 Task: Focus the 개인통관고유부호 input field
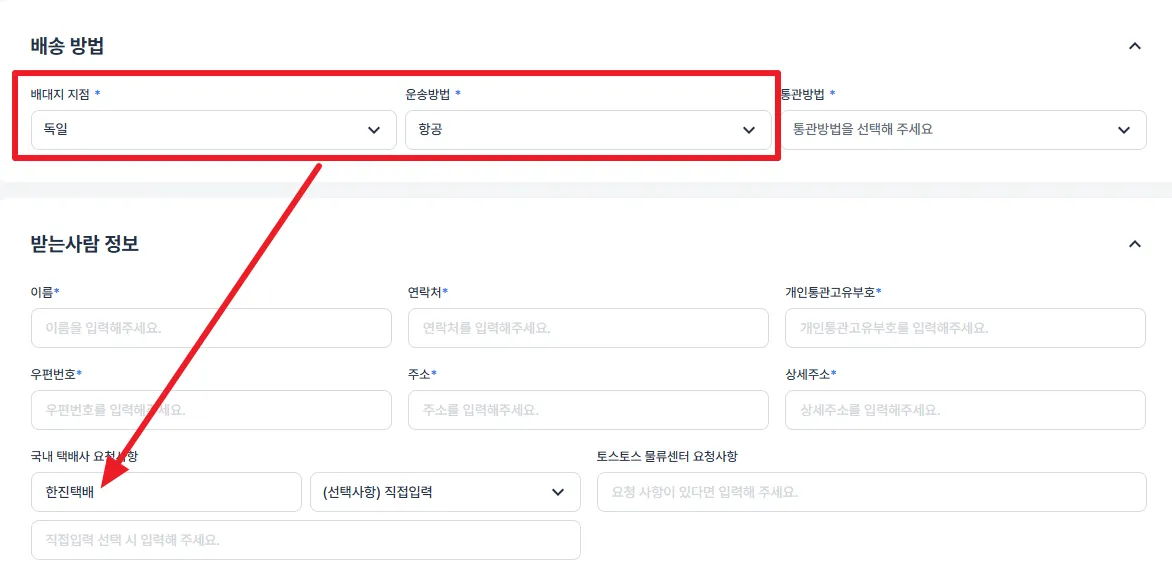pos(966,328)
